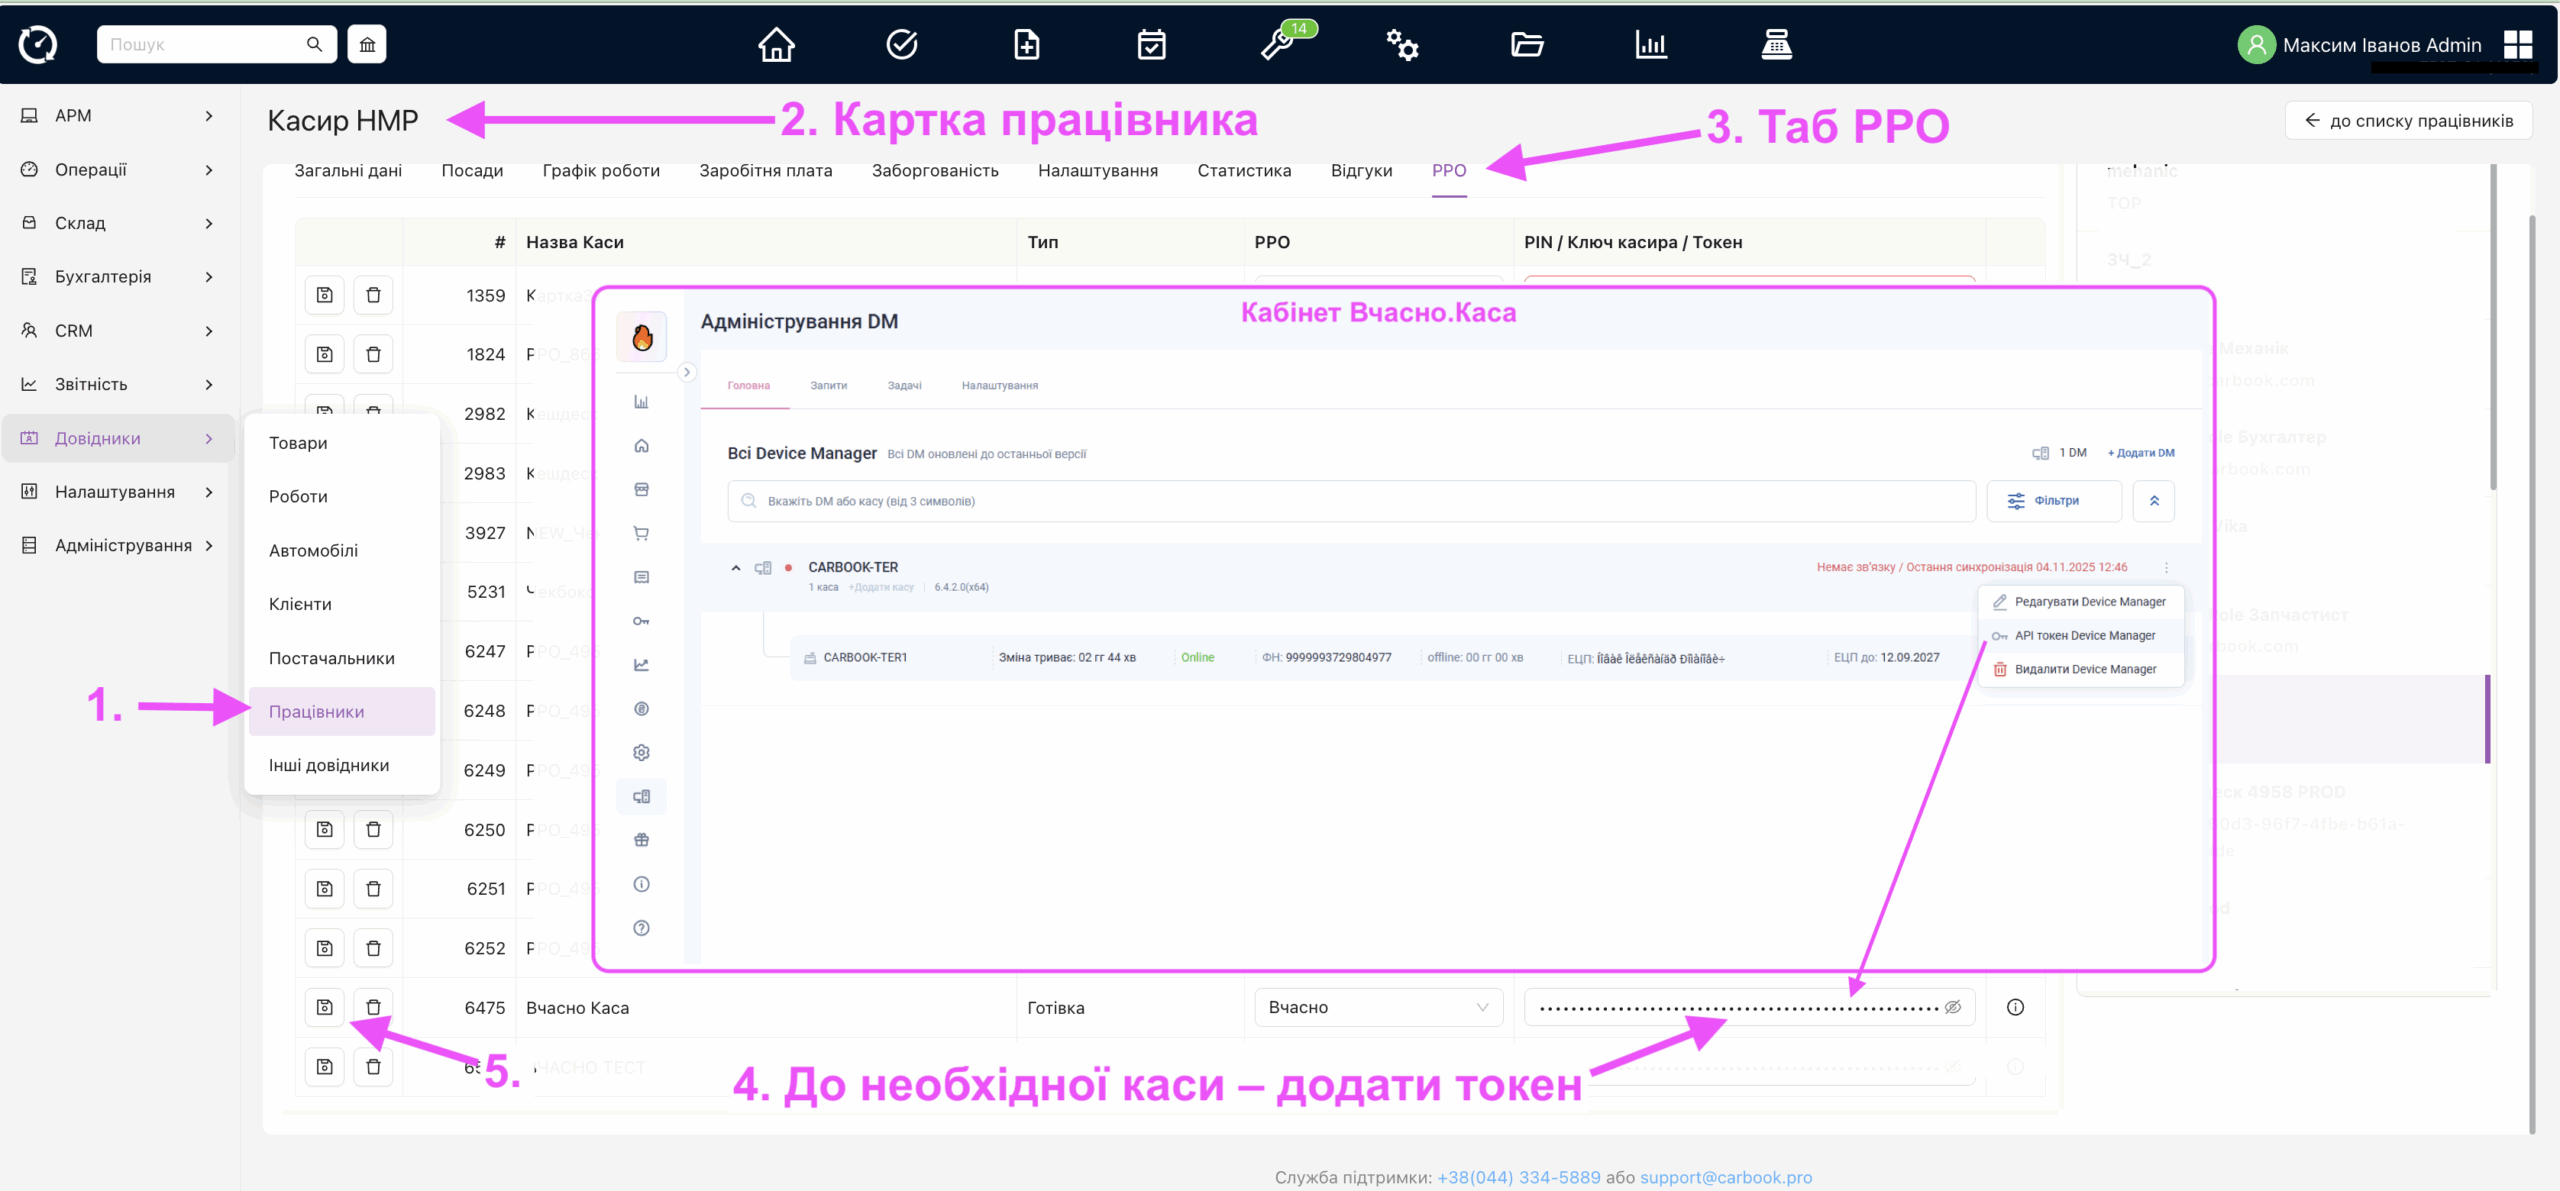2560x1191 pixels.
Task: Open the Вчасно PPO dropdown for row 6475
Action: pyautogui.click(x=1378, y=1007)
